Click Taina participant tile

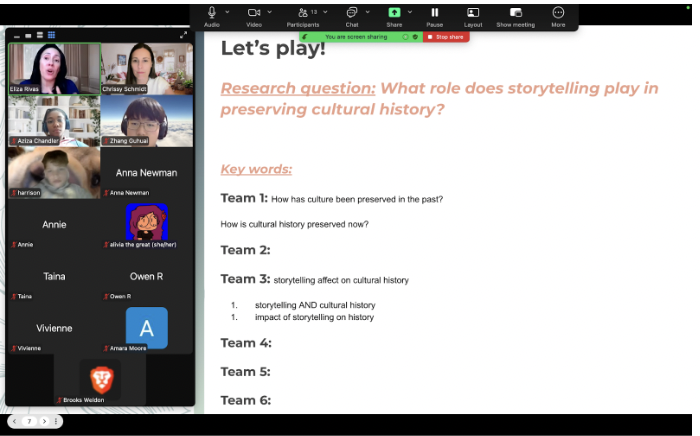[54, 276]
